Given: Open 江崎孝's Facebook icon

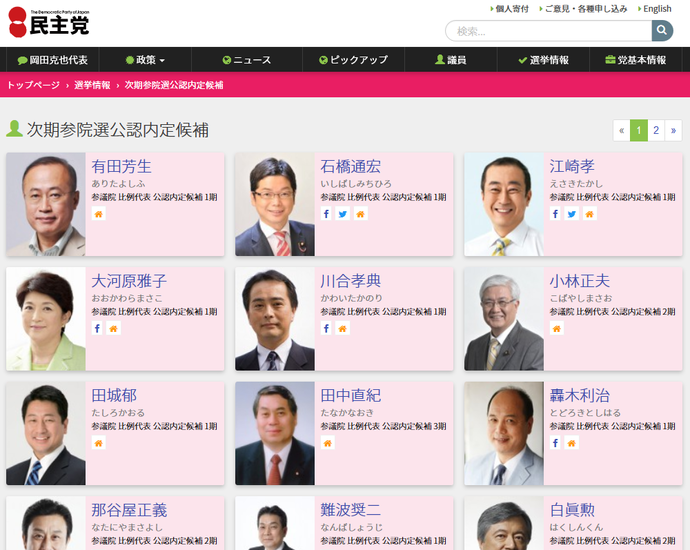Looking at the screenshot, I should [x=555, y=214].
